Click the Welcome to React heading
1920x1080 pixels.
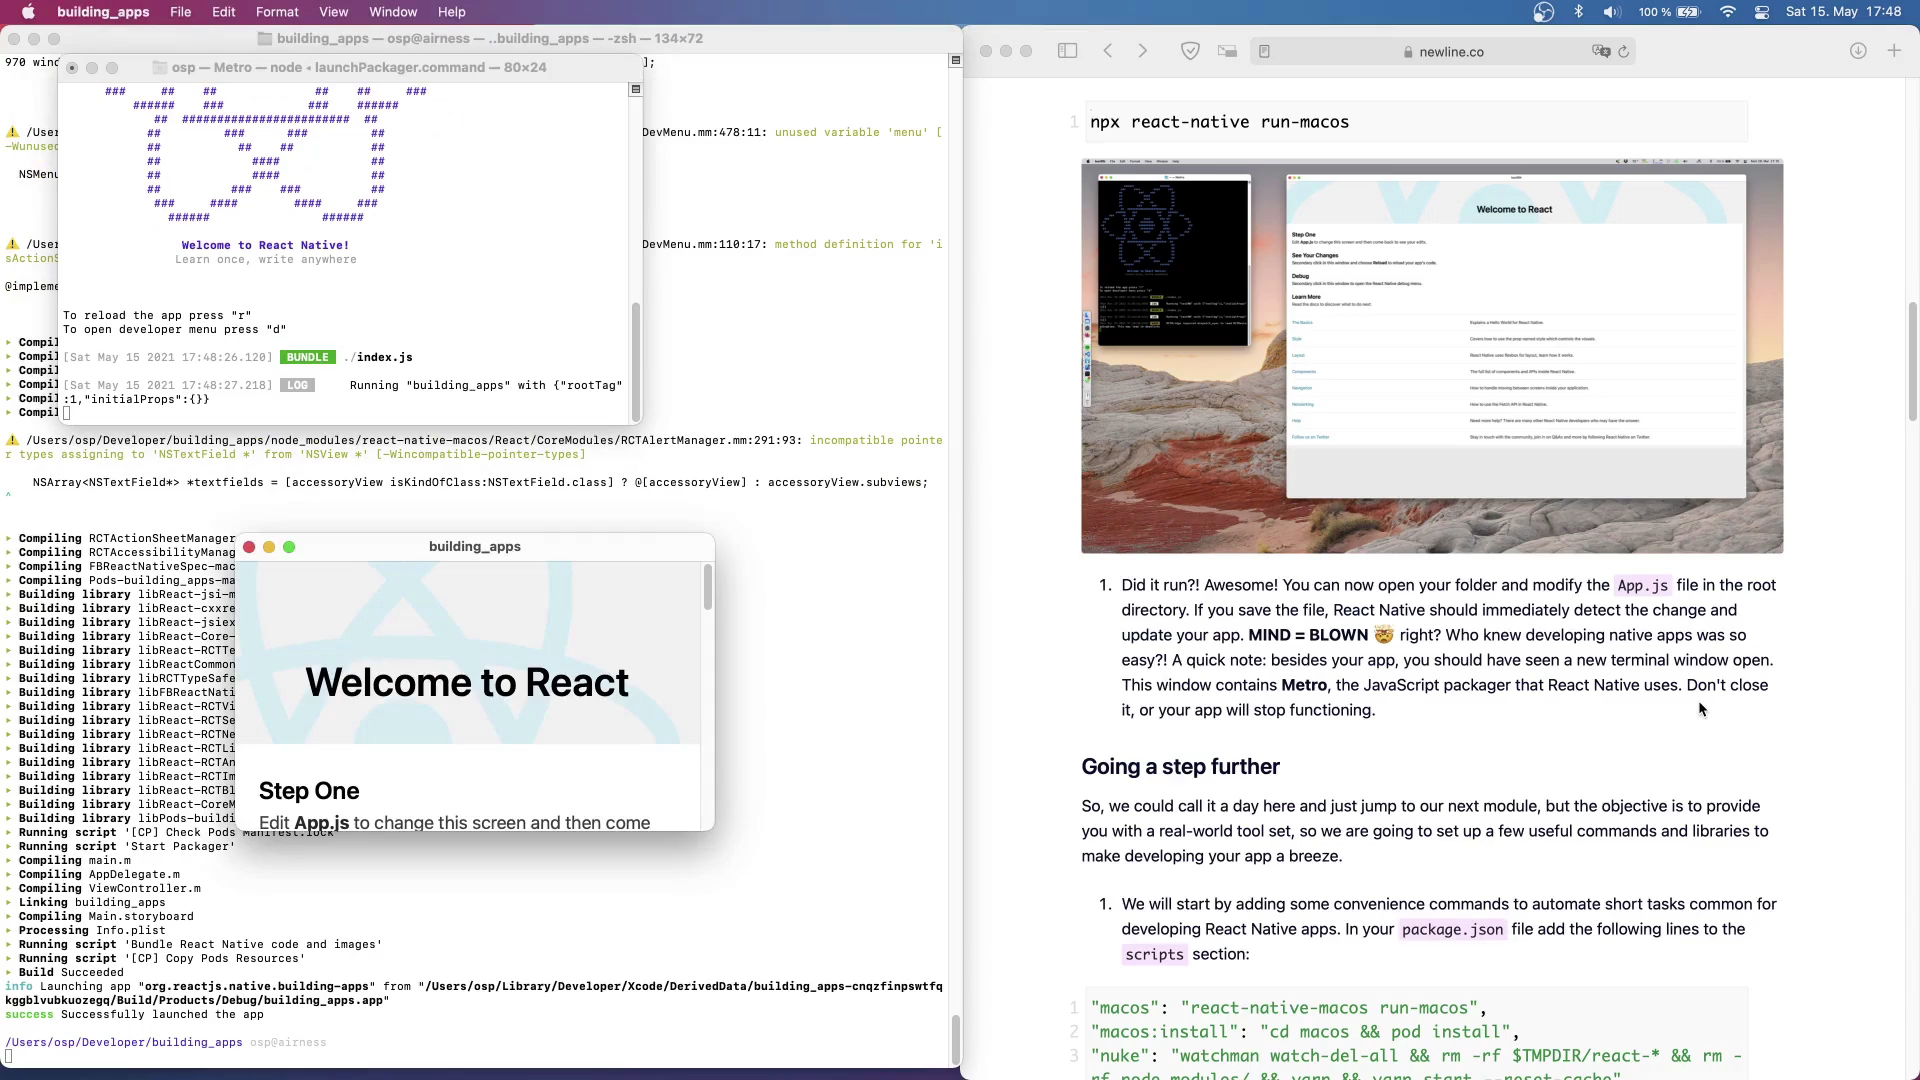click(x=467, y=683)
